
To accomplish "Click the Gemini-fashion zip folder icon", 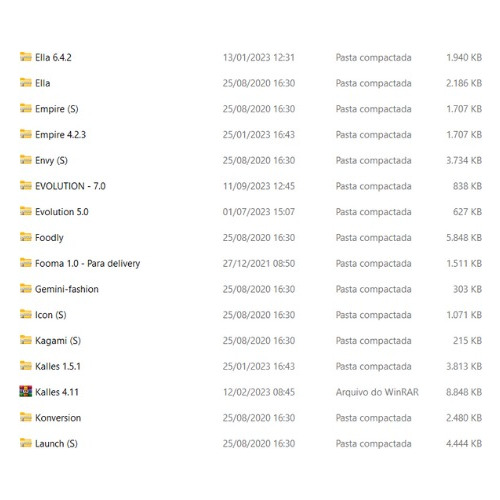I will point(26,288).
